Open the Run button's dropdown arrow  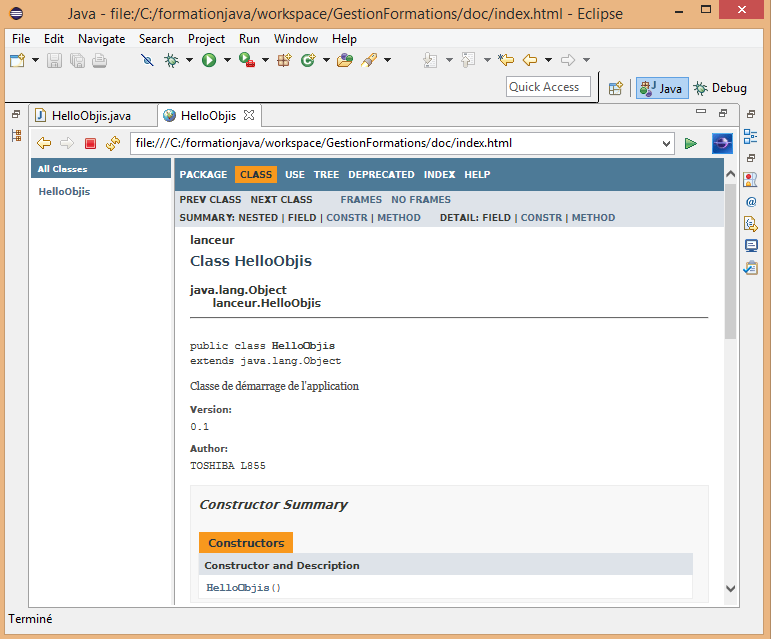(225, 61)
